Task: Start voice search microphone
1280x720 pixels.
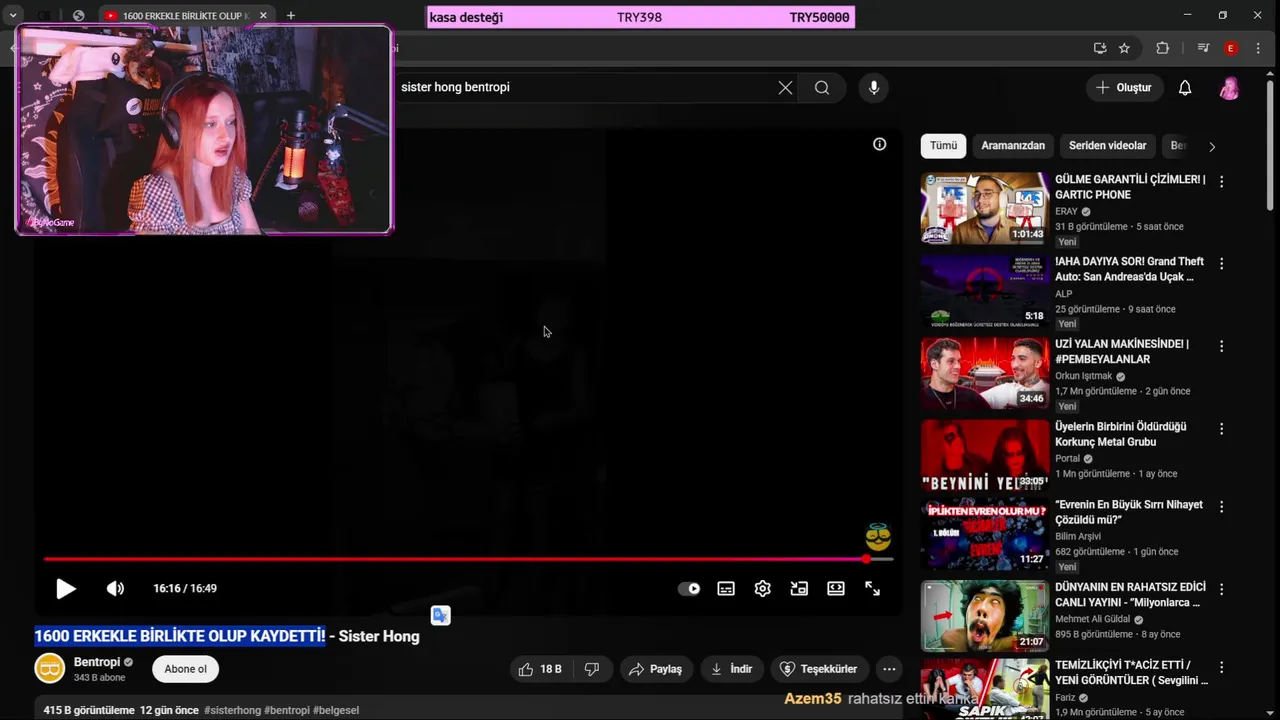Action: coord(874,88)
